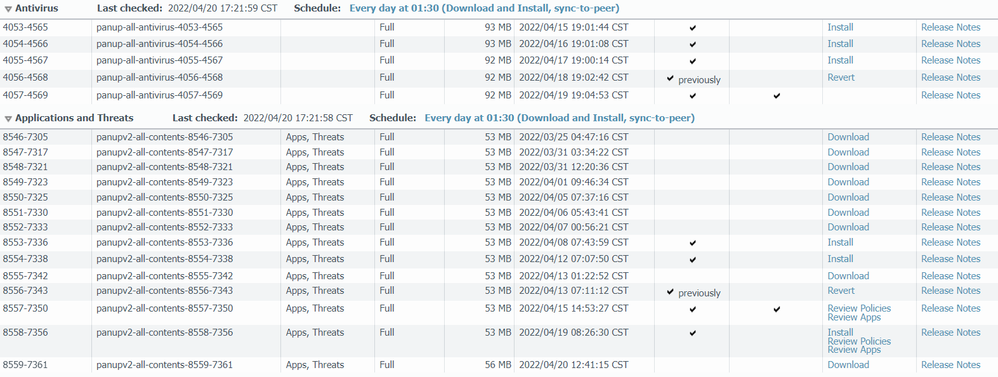Click Review Policies for version 8557-7350
Image resolution: width=998 pixels, height=377 pixels.
point(859,308)
